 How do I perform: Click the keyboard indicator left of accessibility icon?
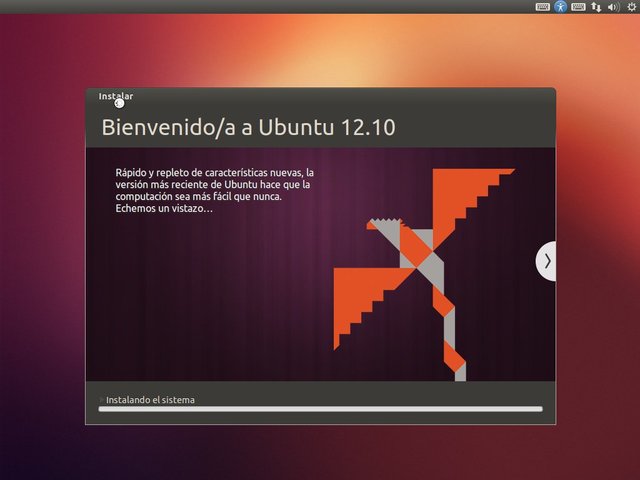(x=542, y=7)
